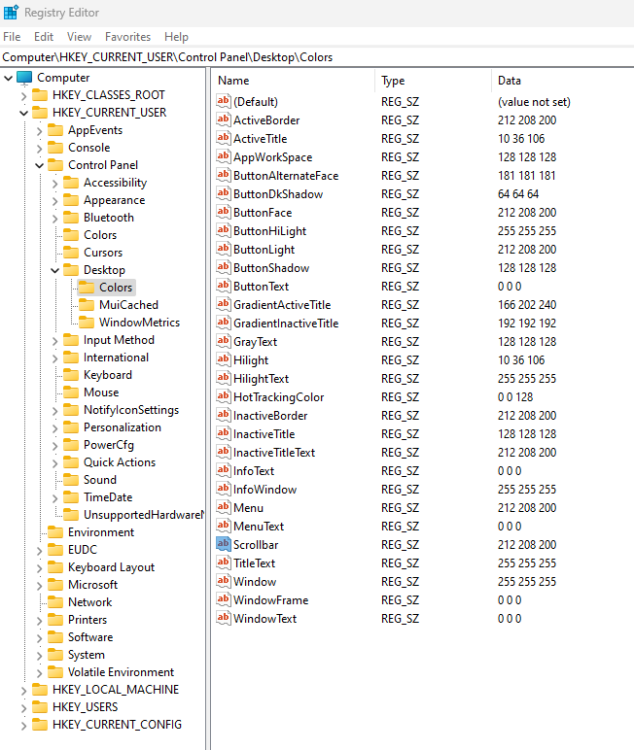
Task: Open the Favorites menu
Action: 128,37
